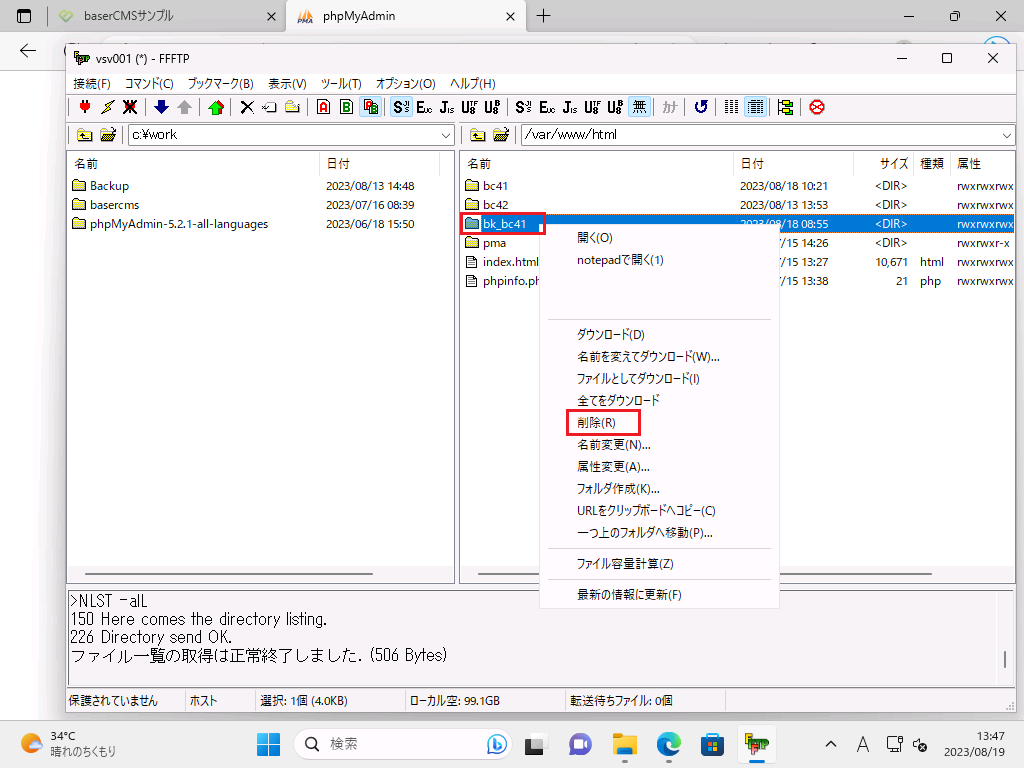Open the ブックマーク(B) menu
Viewport: 1024px width, 768px height.
pyautogui.click(x=220, y=84)
